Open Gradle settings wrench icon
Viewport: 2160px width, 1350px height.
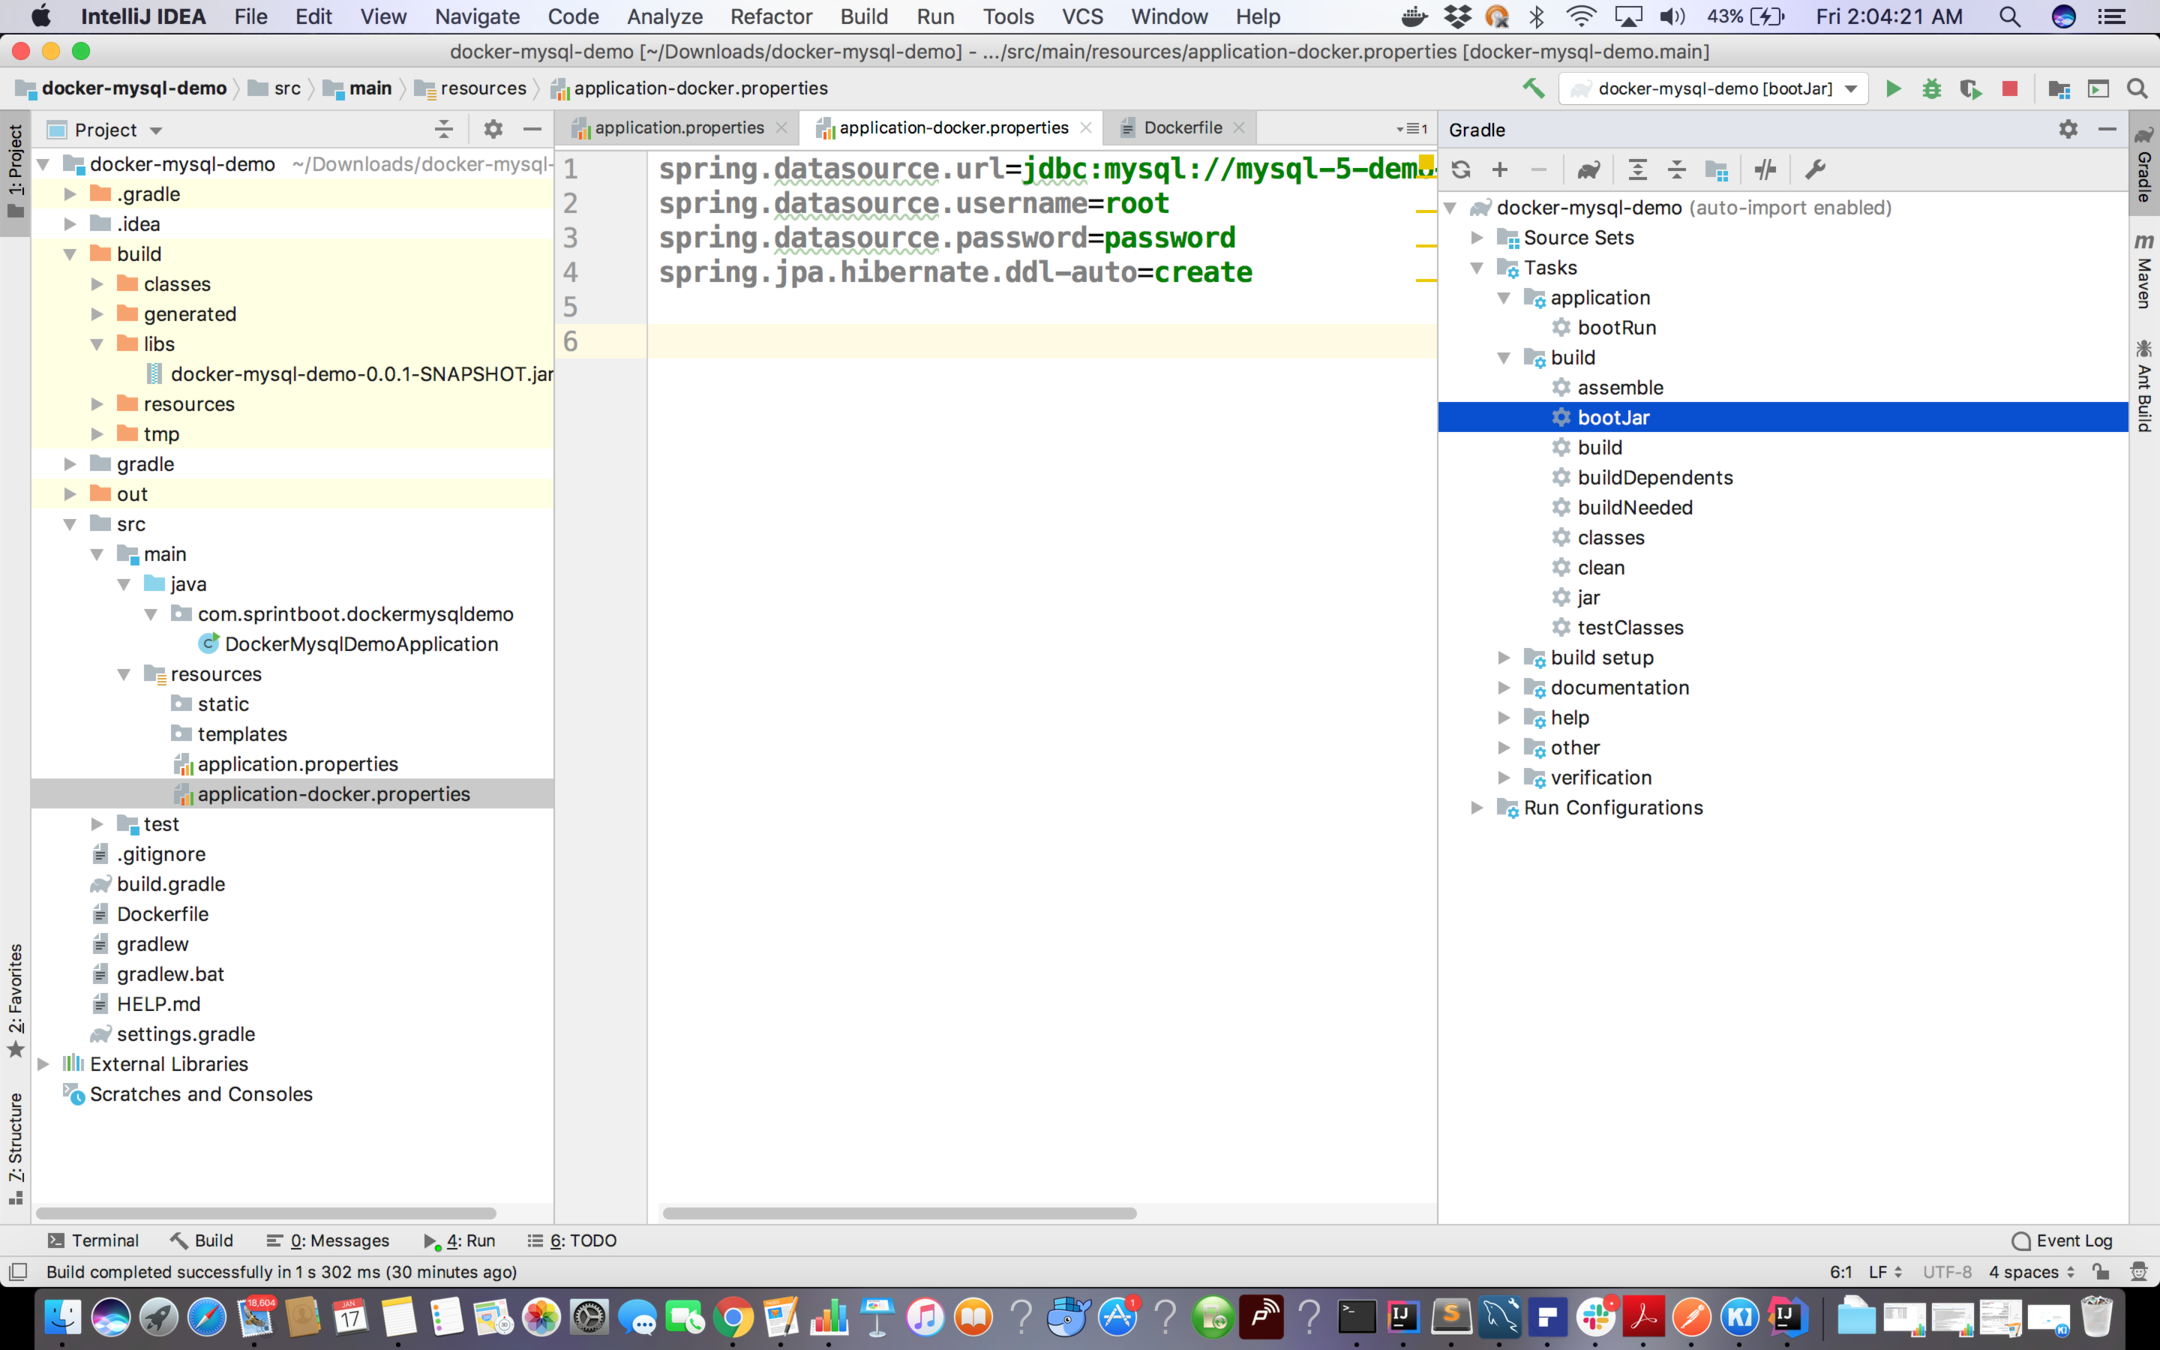(1815, 170)
